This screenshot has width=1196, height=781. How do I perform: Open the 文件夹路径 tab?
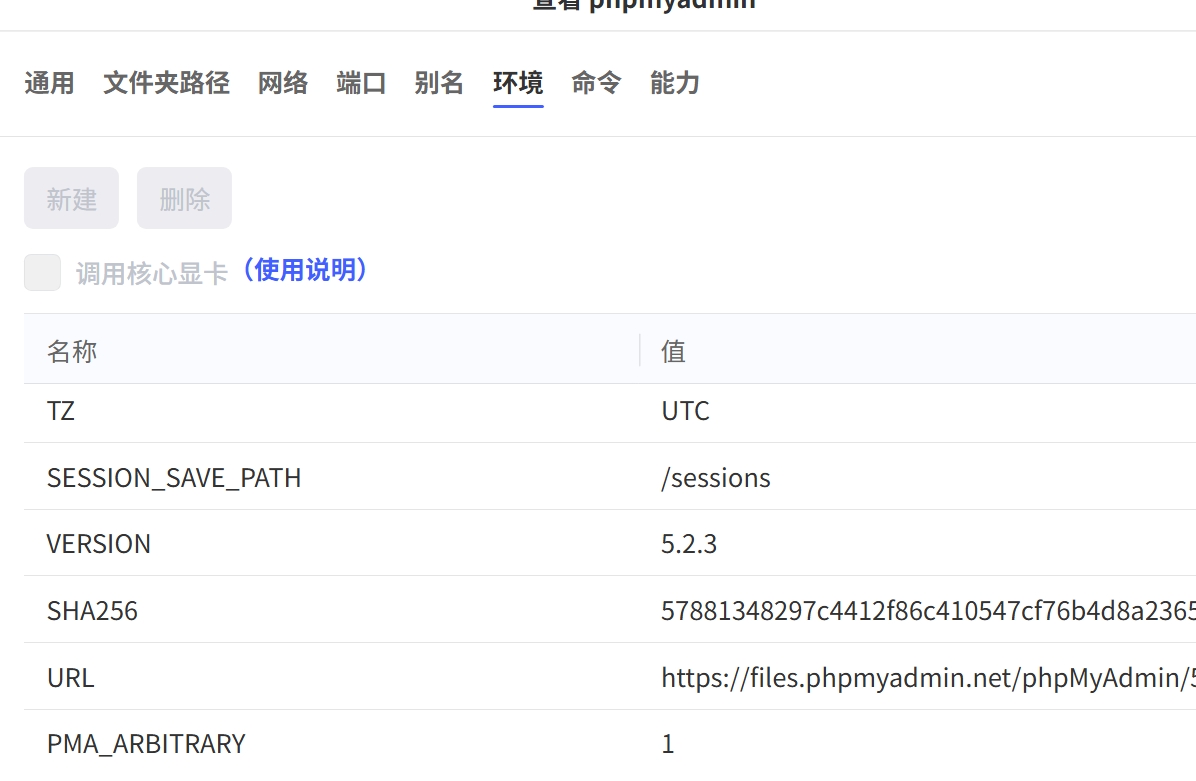point(165,84)
